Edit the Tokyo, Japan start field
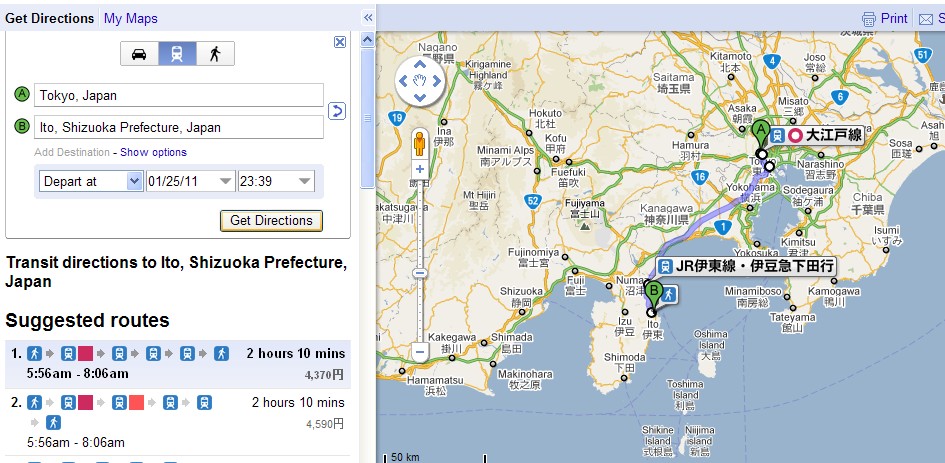945x463 pixels. coord(179,95)
